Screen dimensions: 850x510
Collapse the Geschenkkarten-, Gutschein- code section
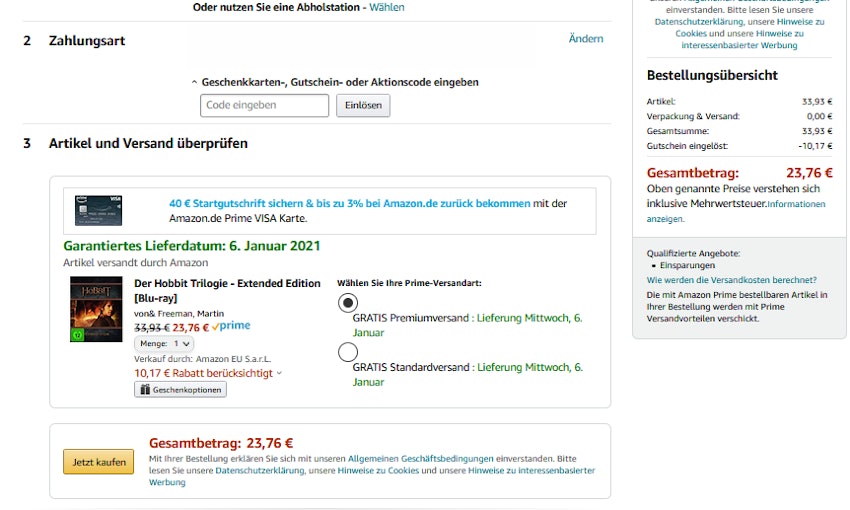tap(194, 83)
